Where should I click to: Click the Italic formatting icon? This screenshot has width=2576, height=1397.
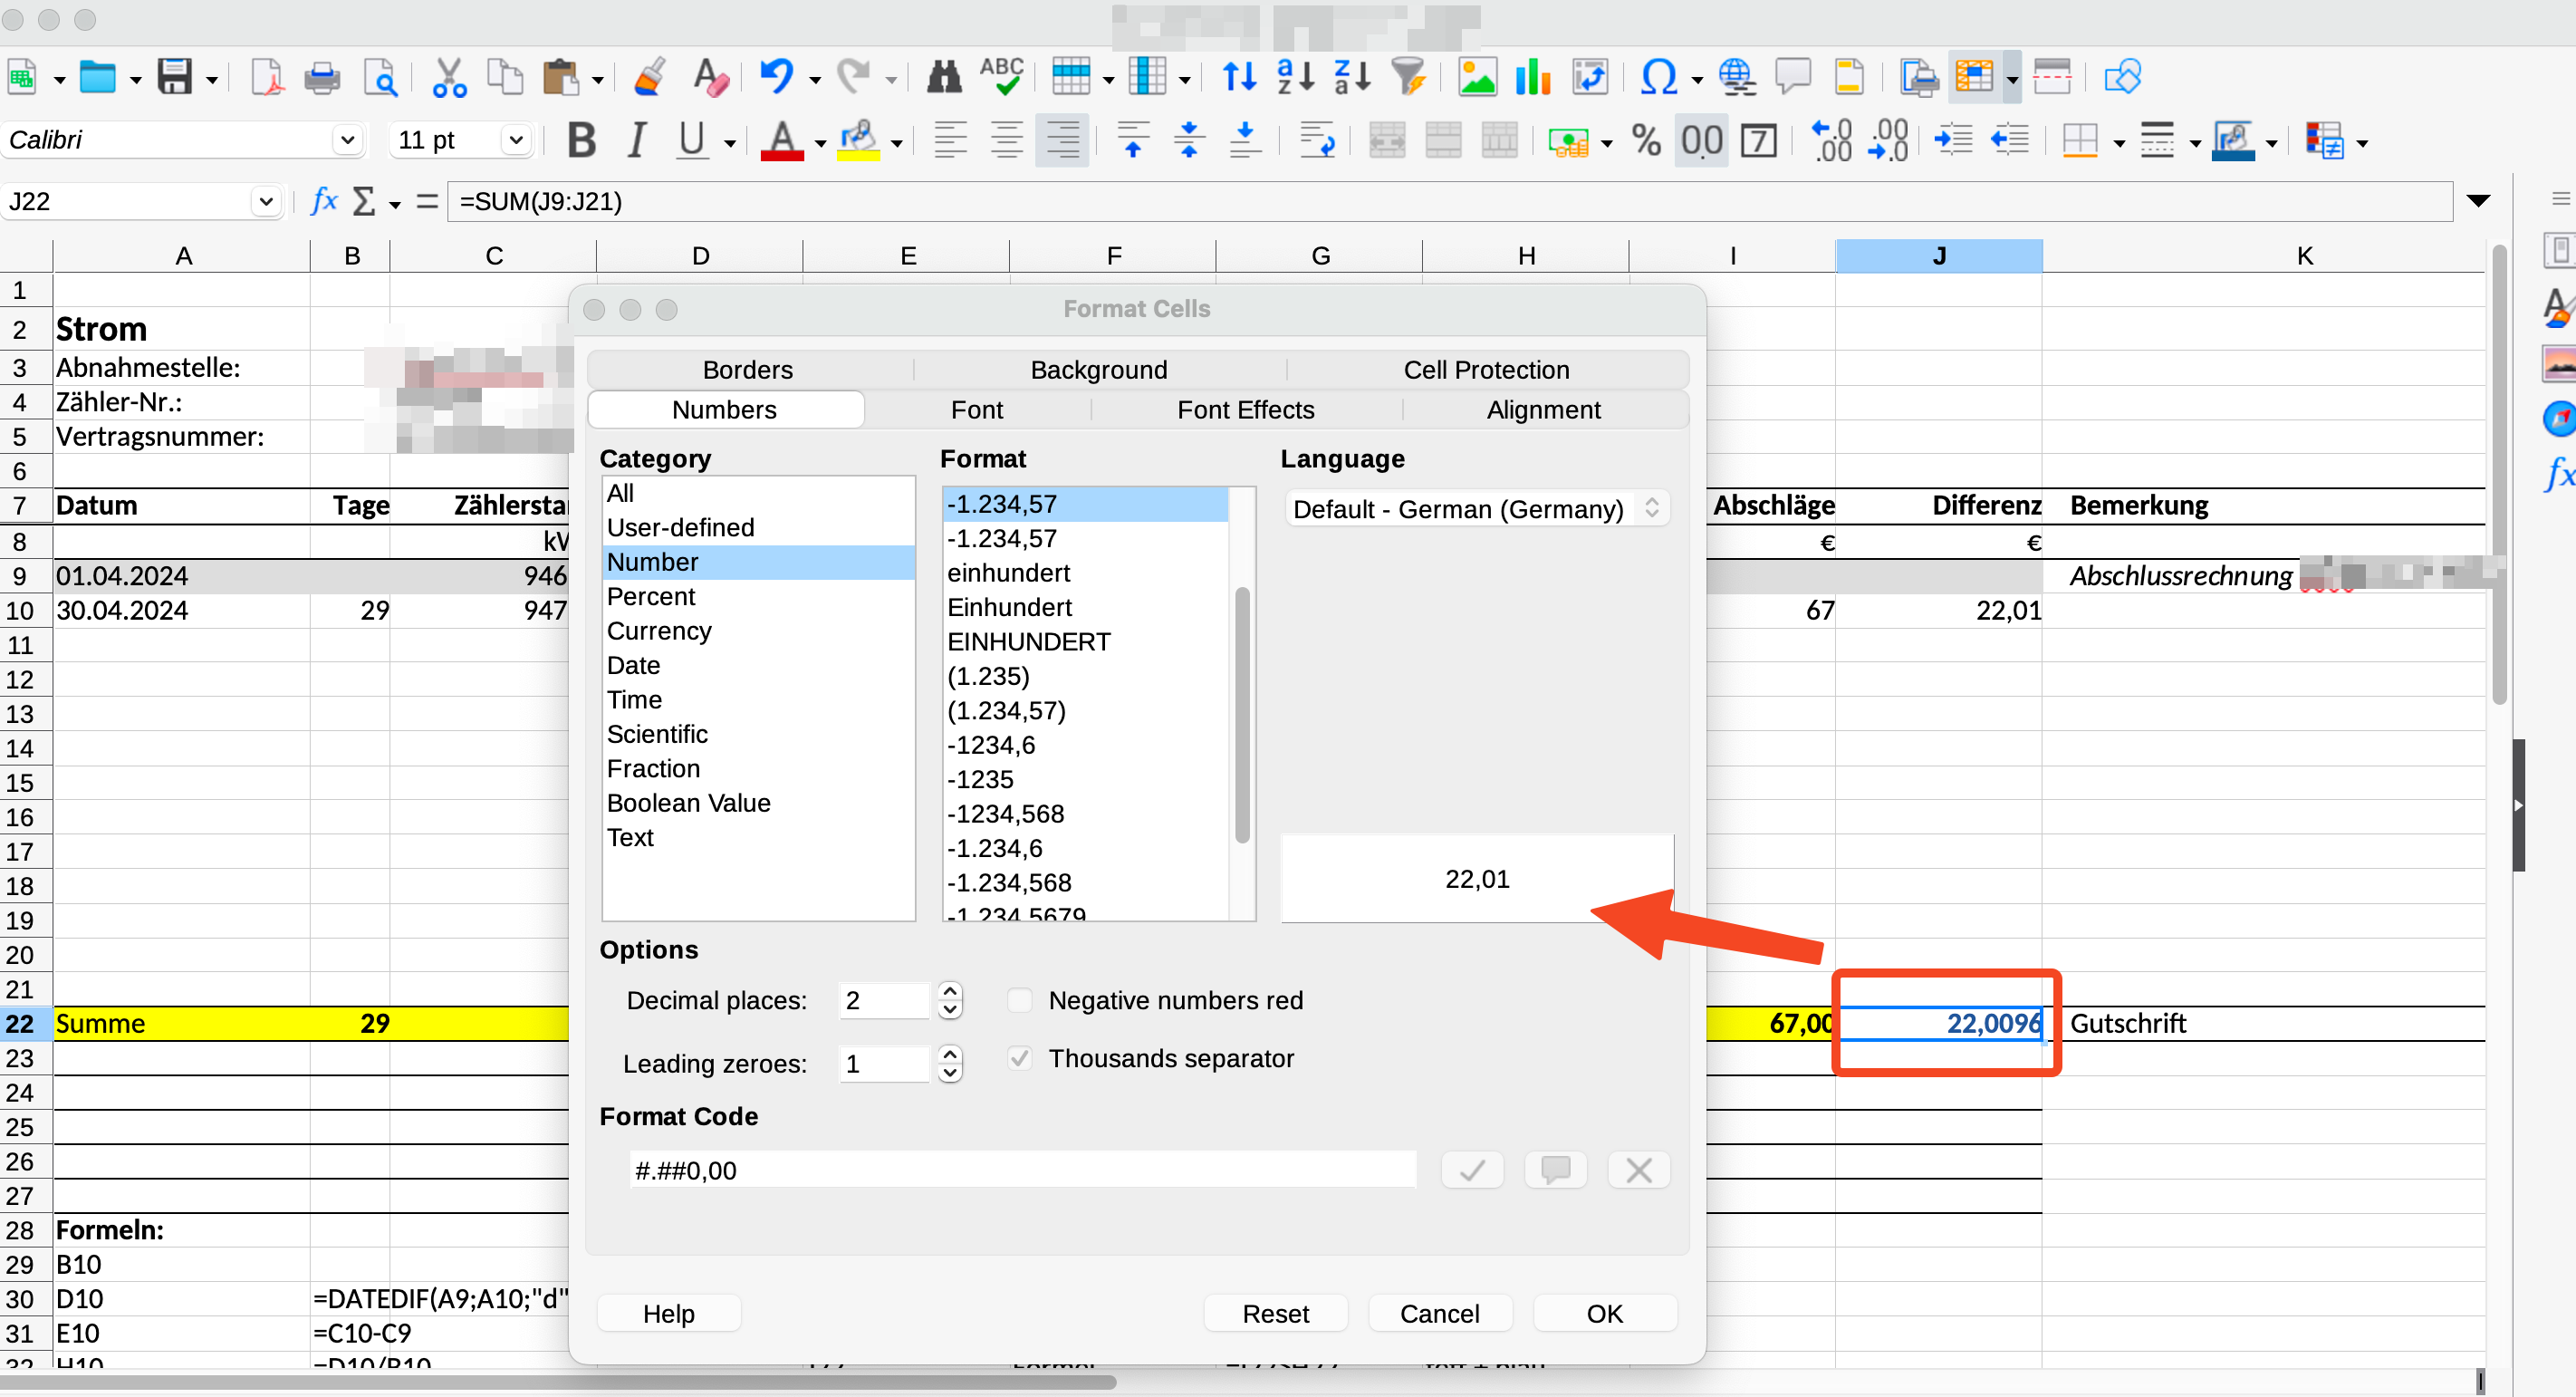click(x=636, y=141)
